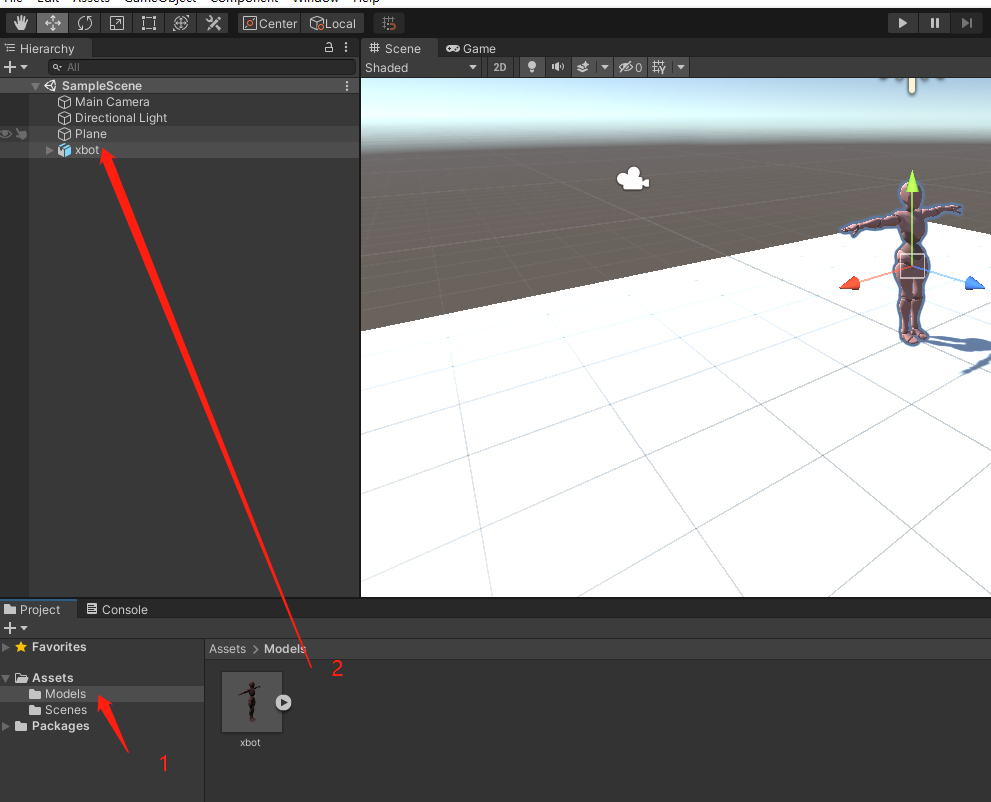Toggle handle rotation Local button
991x802 pixels.
(332, 23)
